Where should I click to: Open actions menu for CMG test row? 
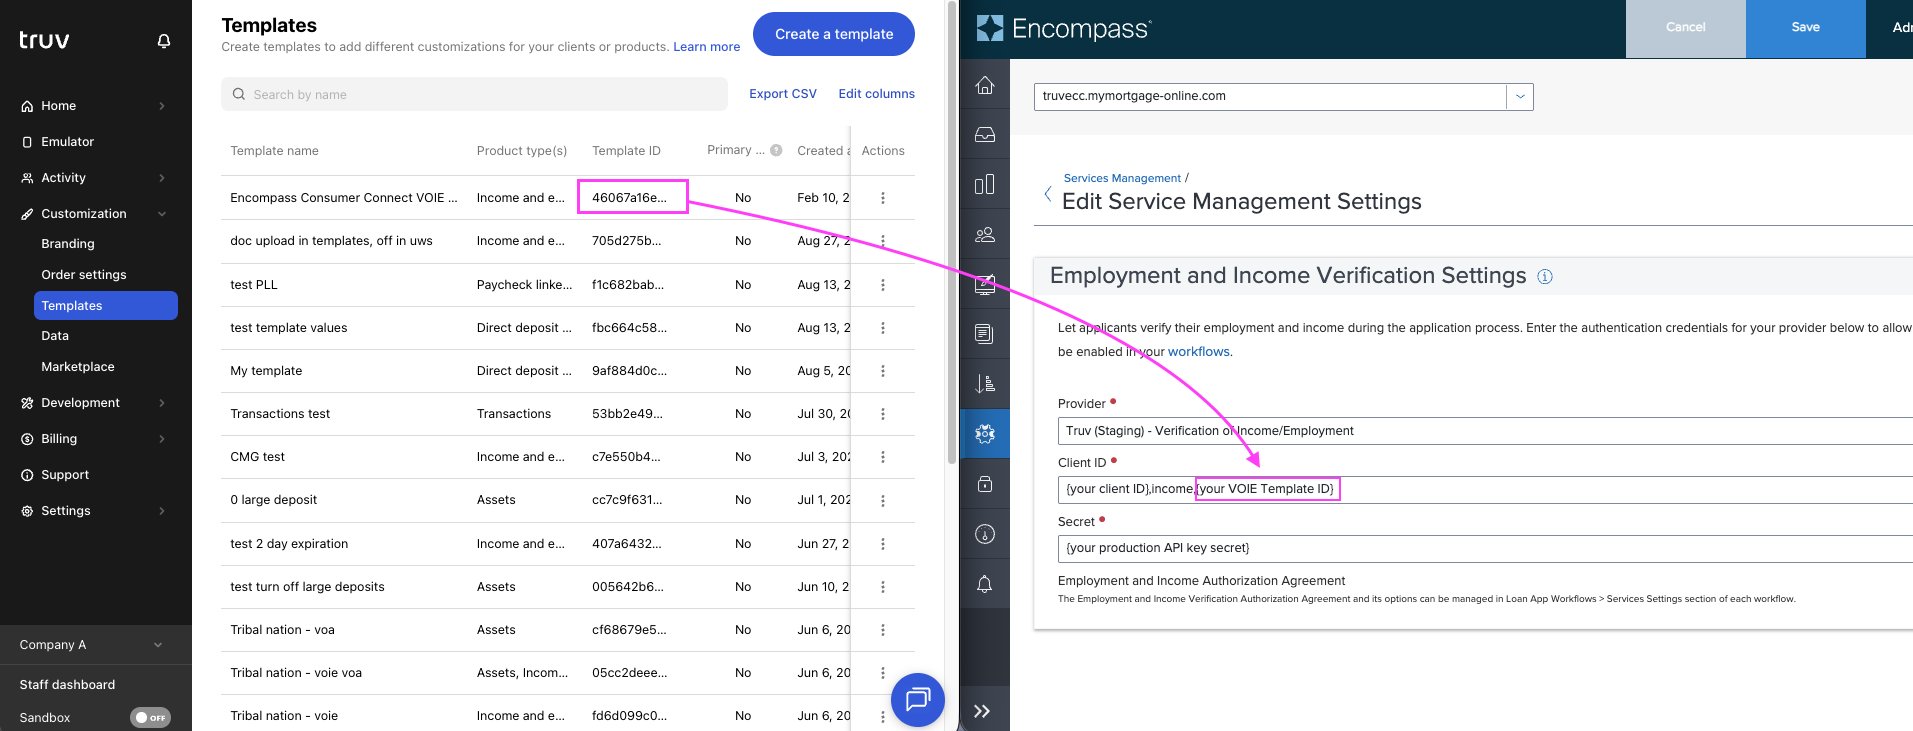click(882, 457)
